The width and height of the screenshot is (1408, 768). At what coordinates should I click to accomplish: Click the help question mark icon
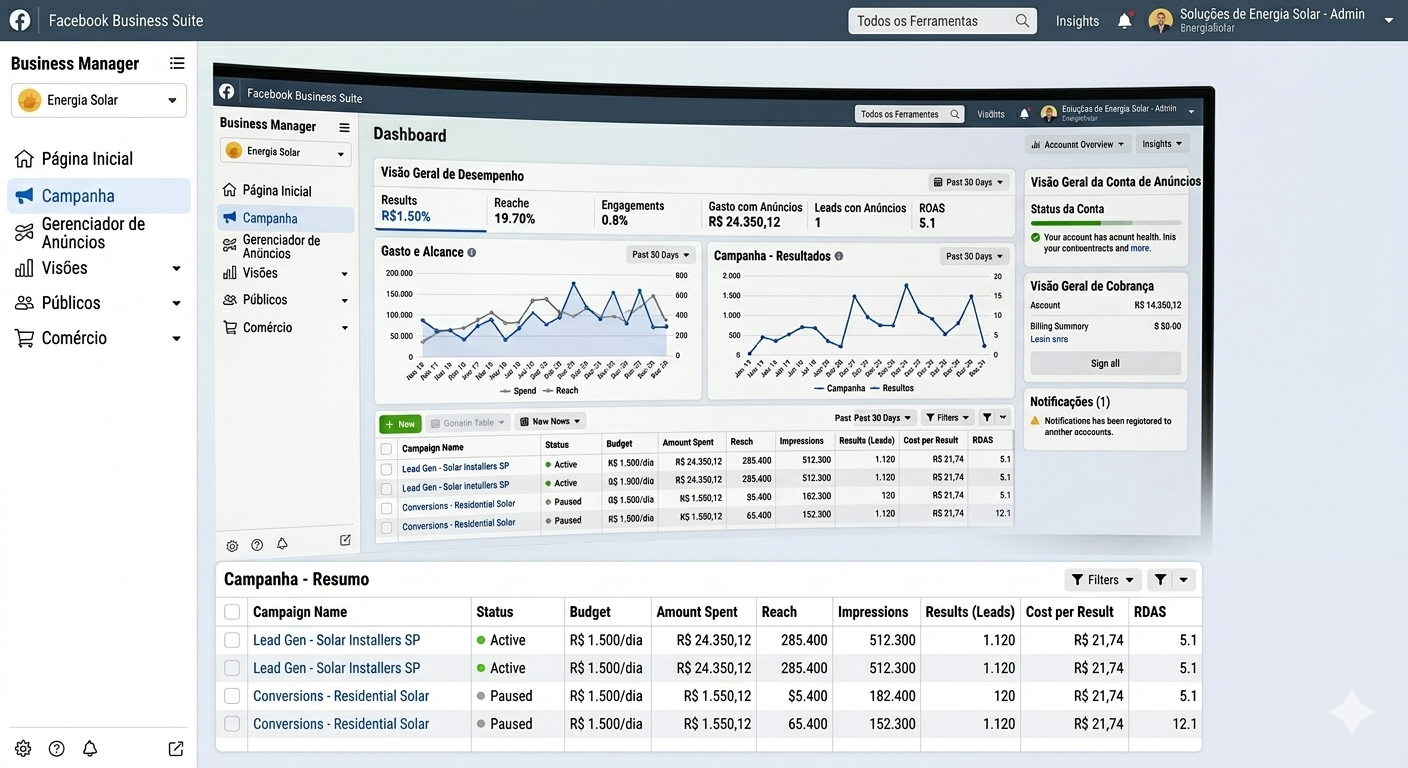click(x=57, y=748)
